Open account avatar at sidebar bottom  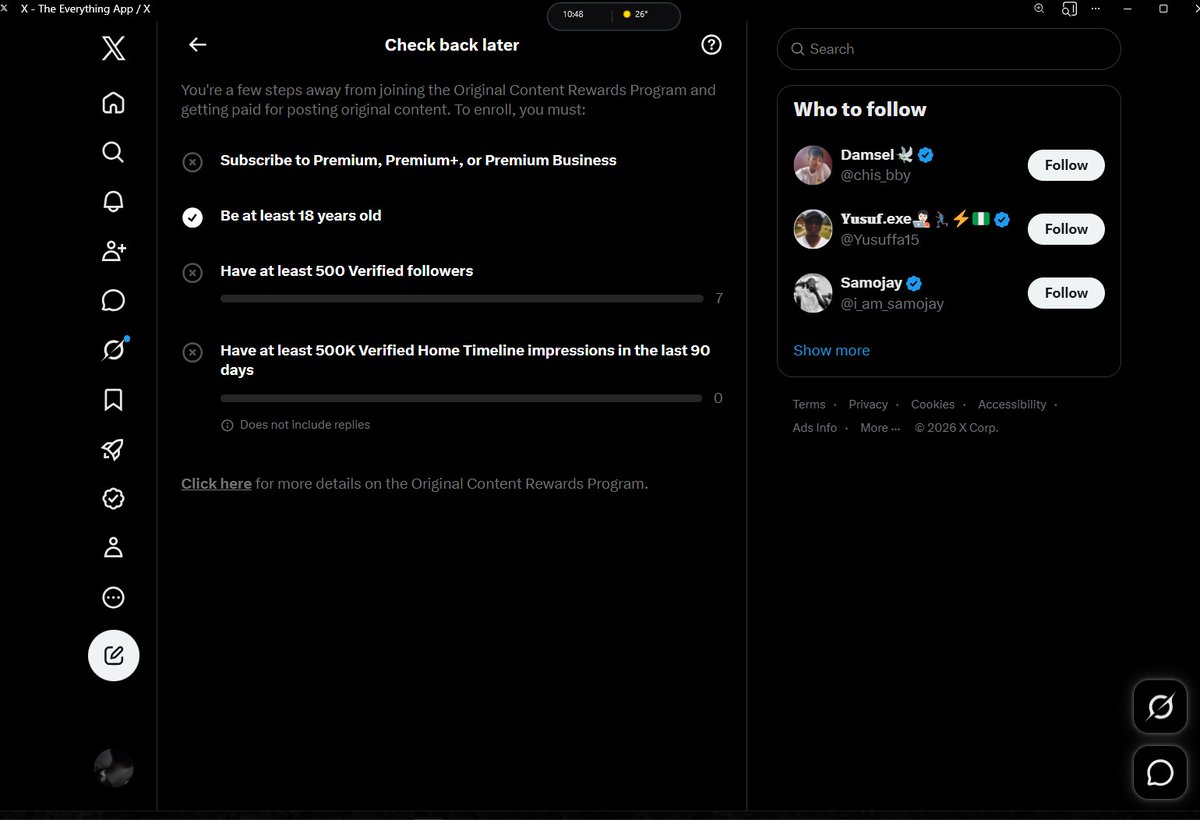113,768
